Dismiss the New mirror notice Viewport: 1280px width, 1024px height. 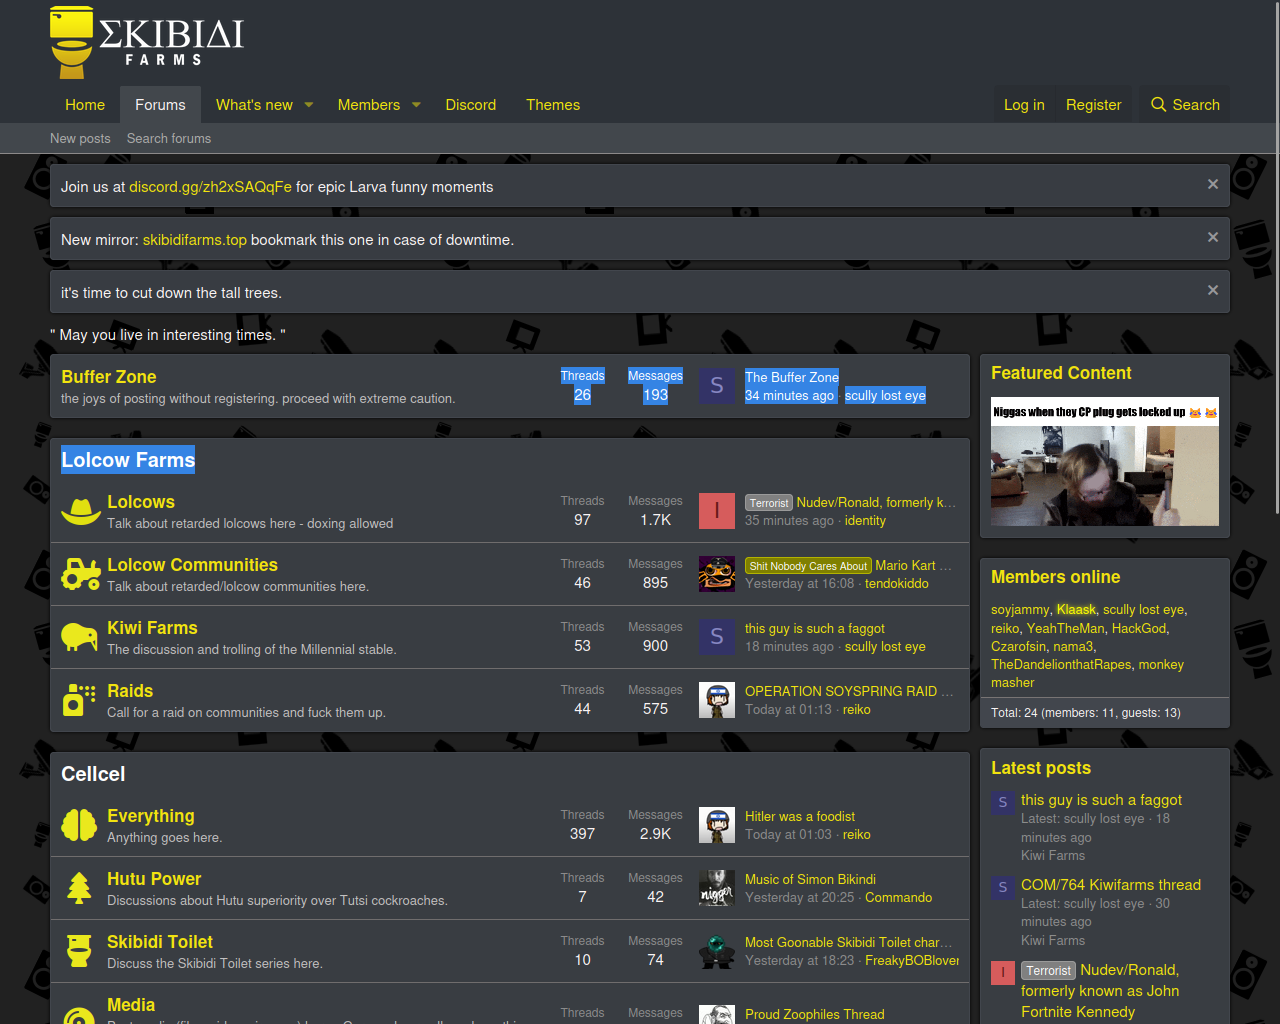(x=1212, y=237)
